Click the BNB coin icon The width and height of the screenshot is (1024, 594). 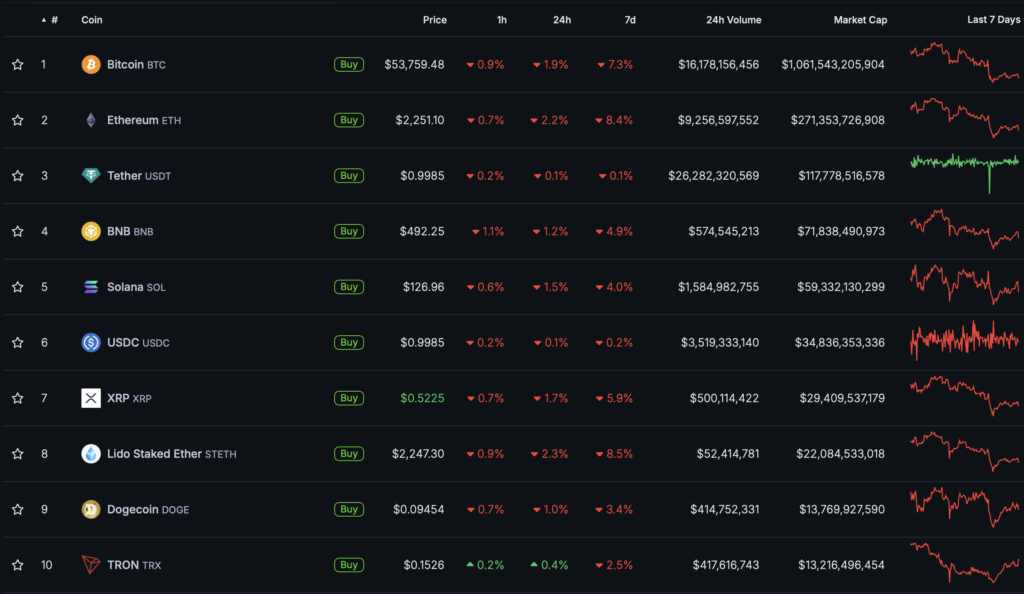pos(91,231)
